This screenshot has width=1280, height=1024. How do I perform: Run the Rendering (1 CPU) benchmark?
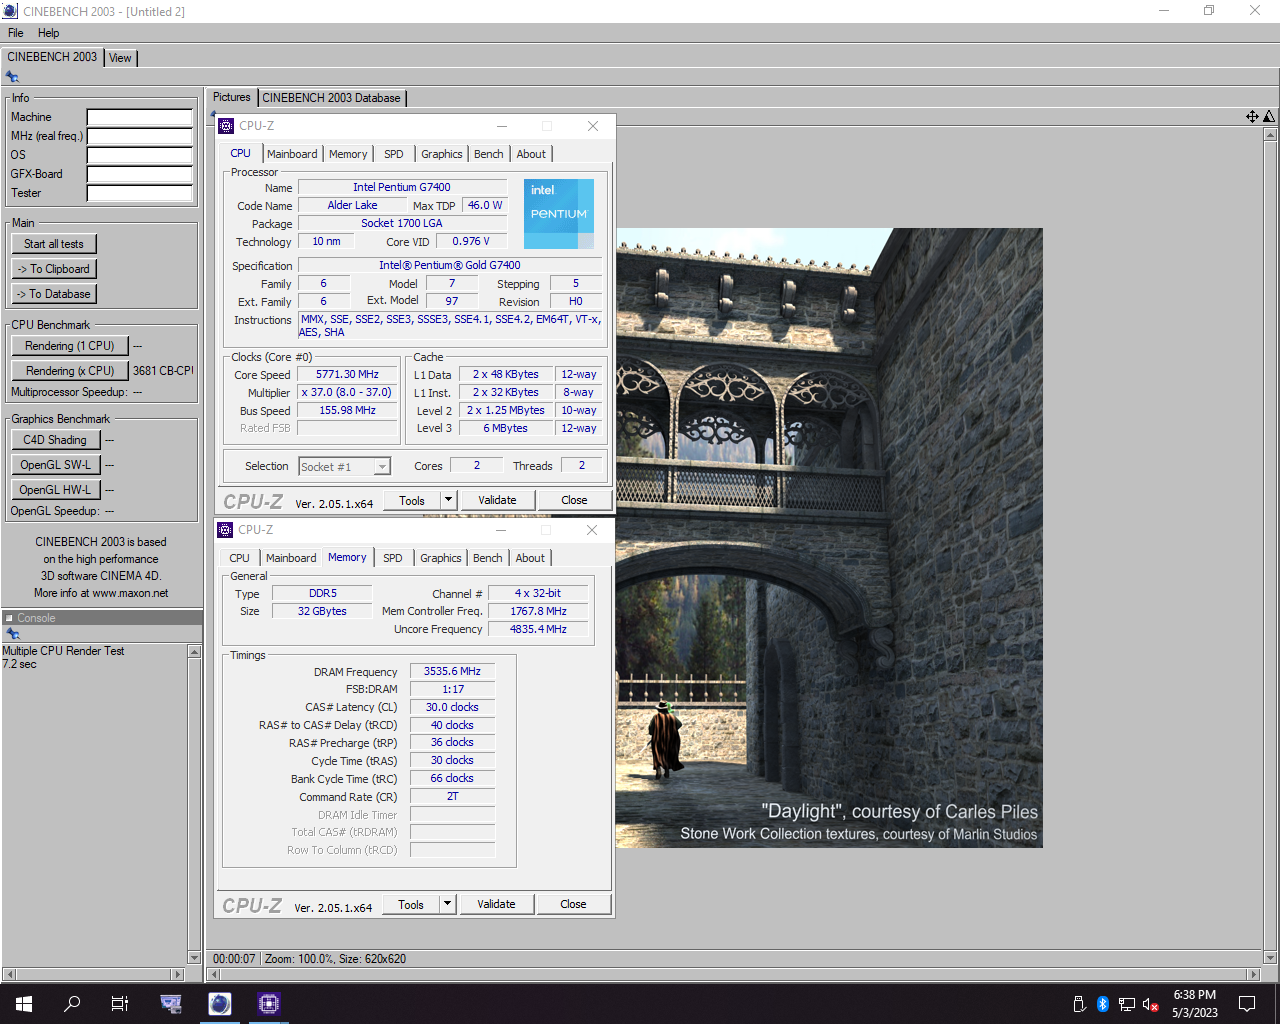pyautogui.click(x=70, y=346)
